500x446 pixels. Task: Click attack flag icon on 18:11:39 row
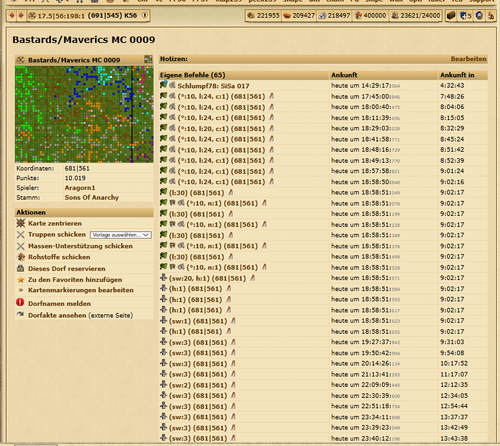coord(163,117)
